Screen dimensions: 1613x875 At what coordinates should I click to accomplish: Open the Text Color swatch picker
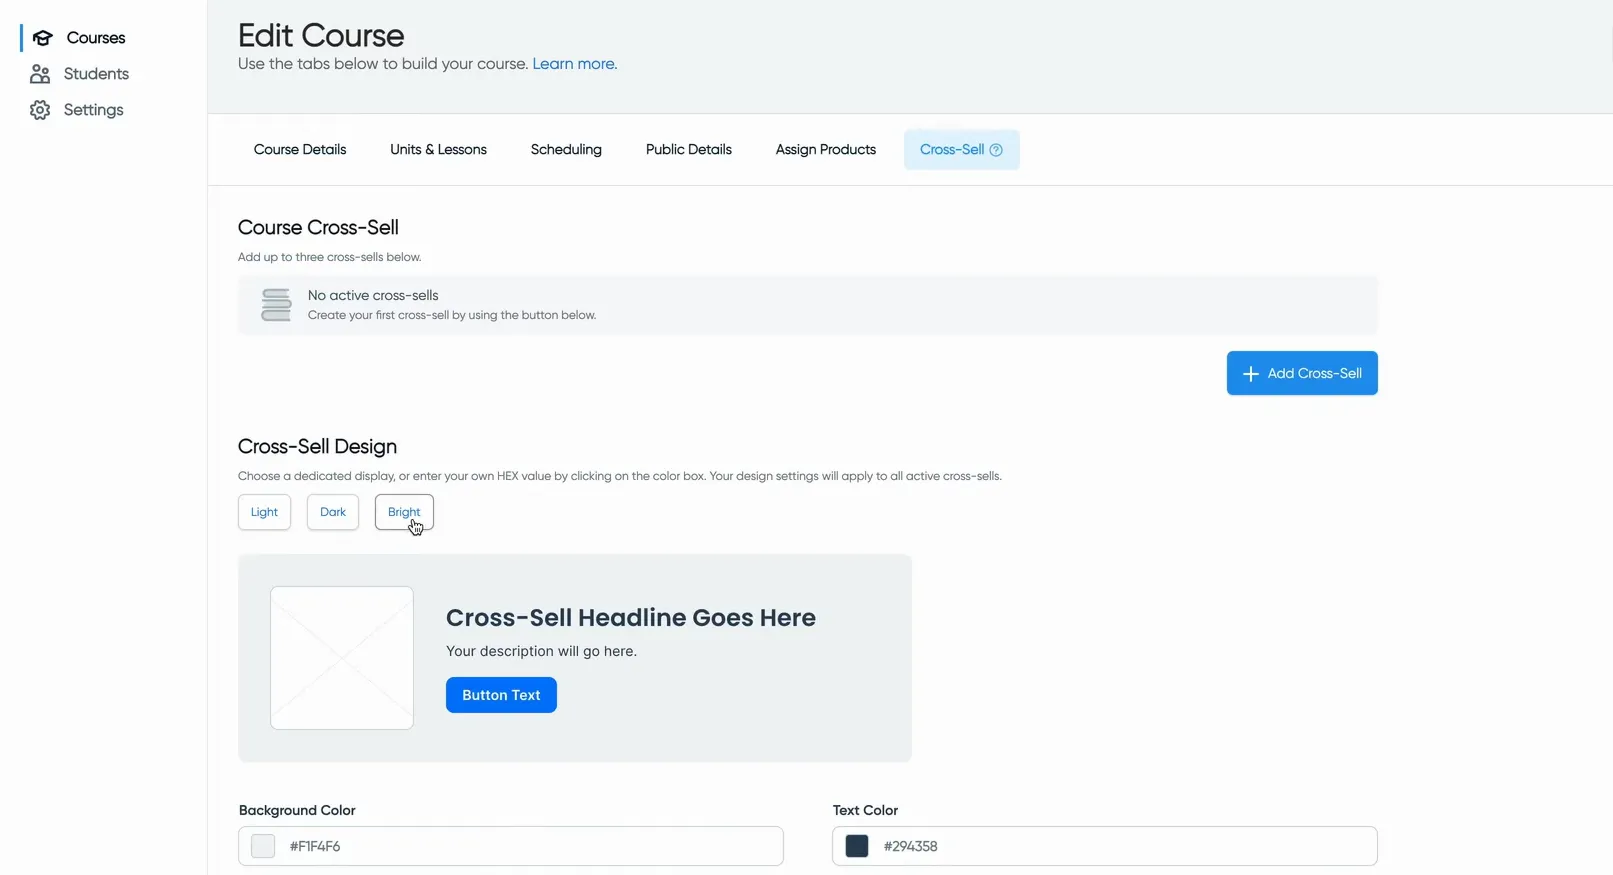pyautogui.click(x=857, y=846)
